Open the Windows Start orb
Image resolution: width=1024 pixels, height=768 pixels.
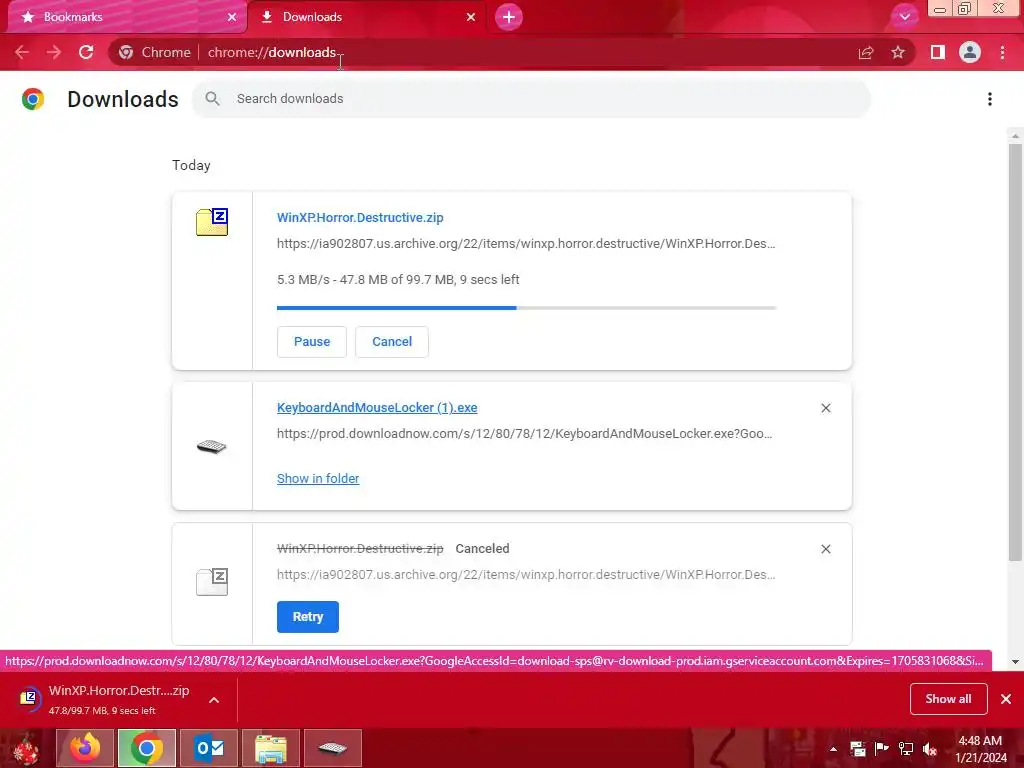click(25, 748)
